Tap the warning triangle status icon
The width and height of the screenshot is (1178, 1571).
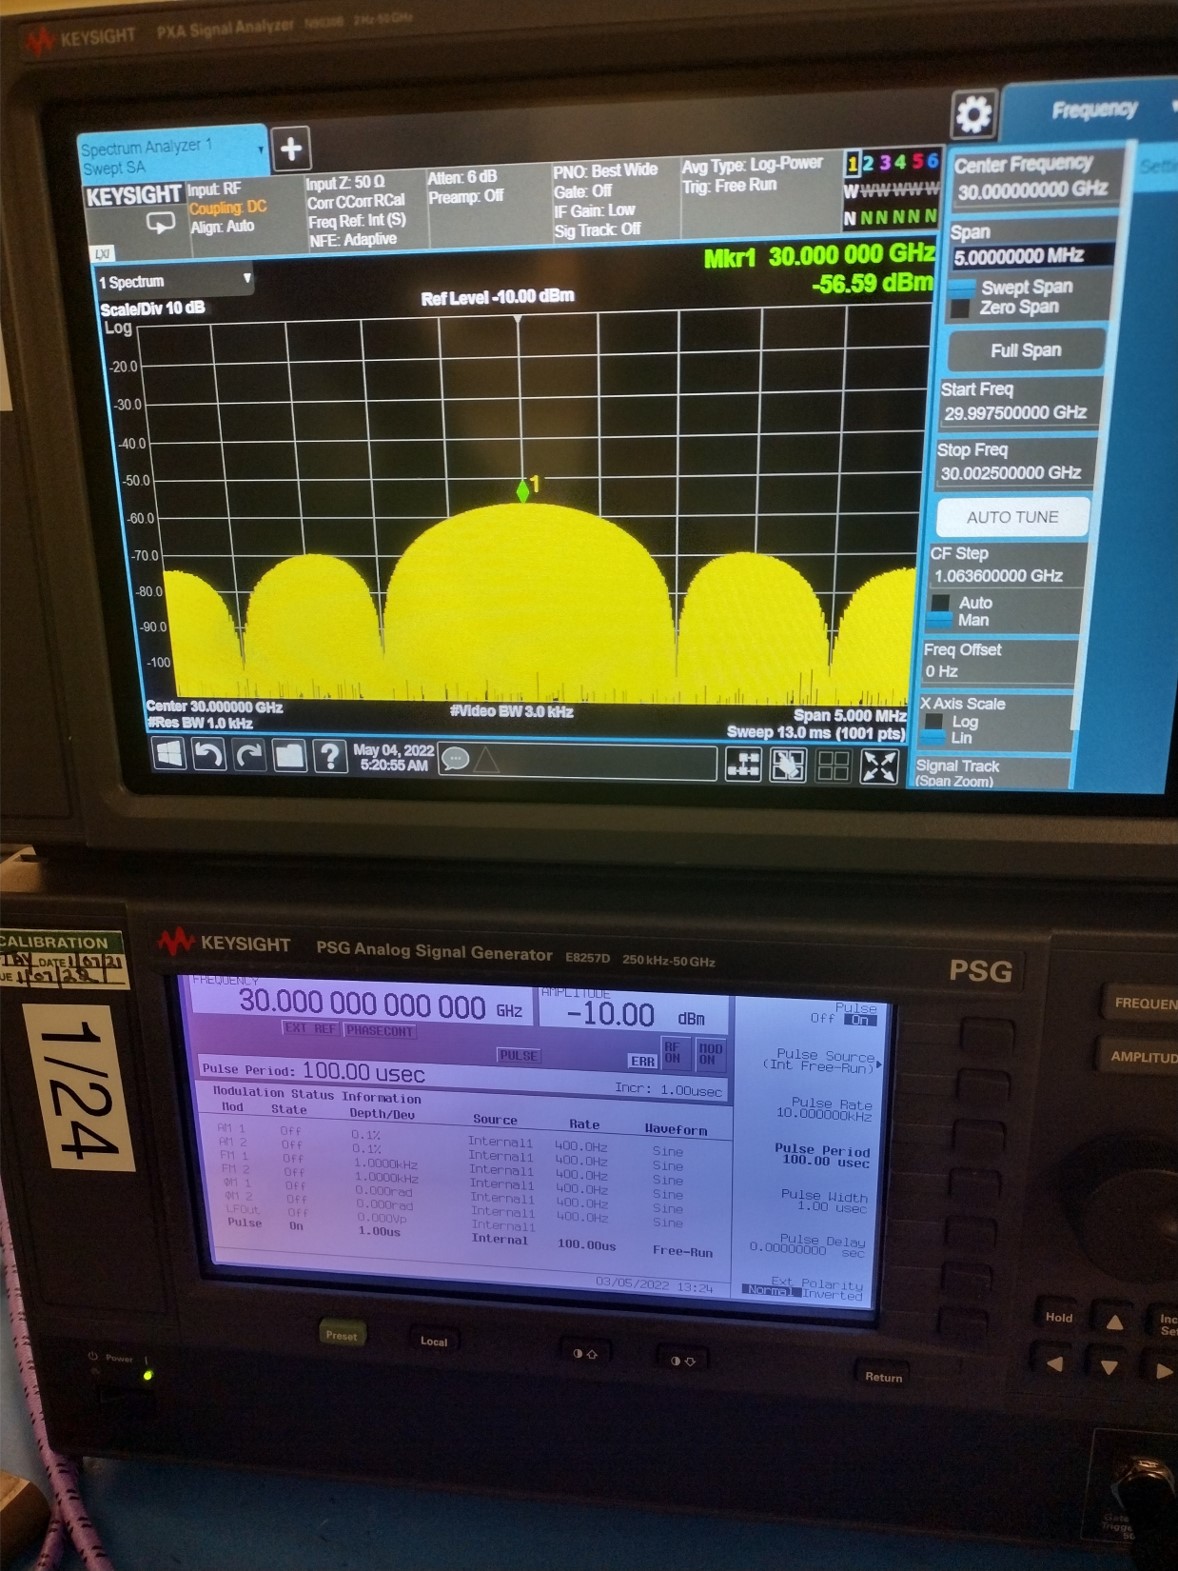point(486,761)
